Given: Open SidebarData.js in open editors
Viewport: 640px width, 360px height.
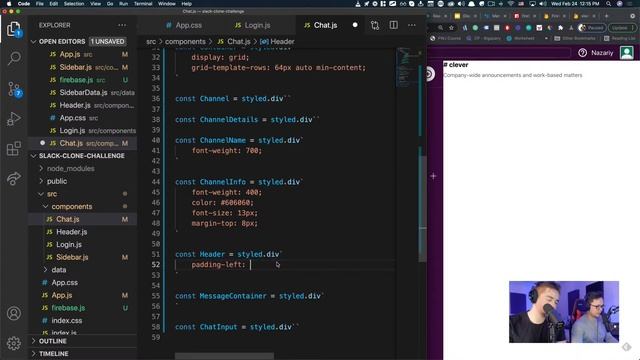Looking at the screenshot, I should click(x=82, y=93).
